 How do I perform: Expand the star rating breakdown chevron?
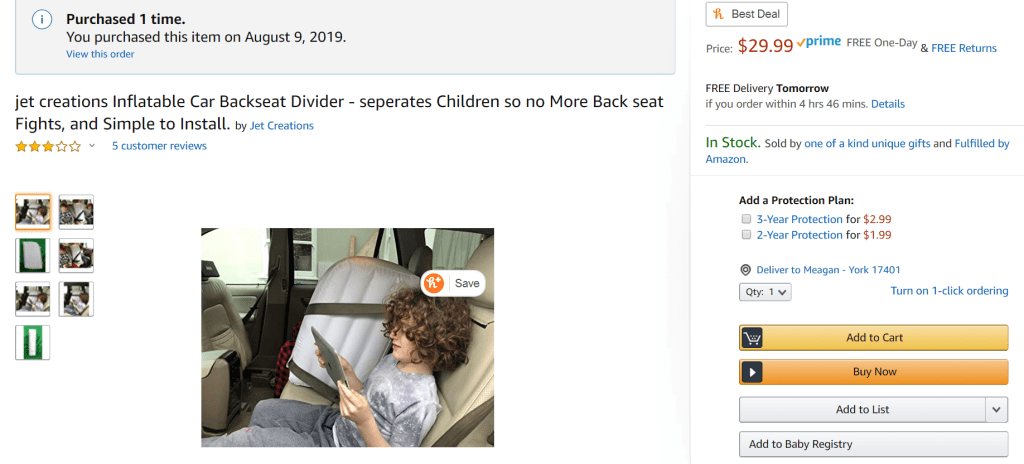(x=92, y=146)
